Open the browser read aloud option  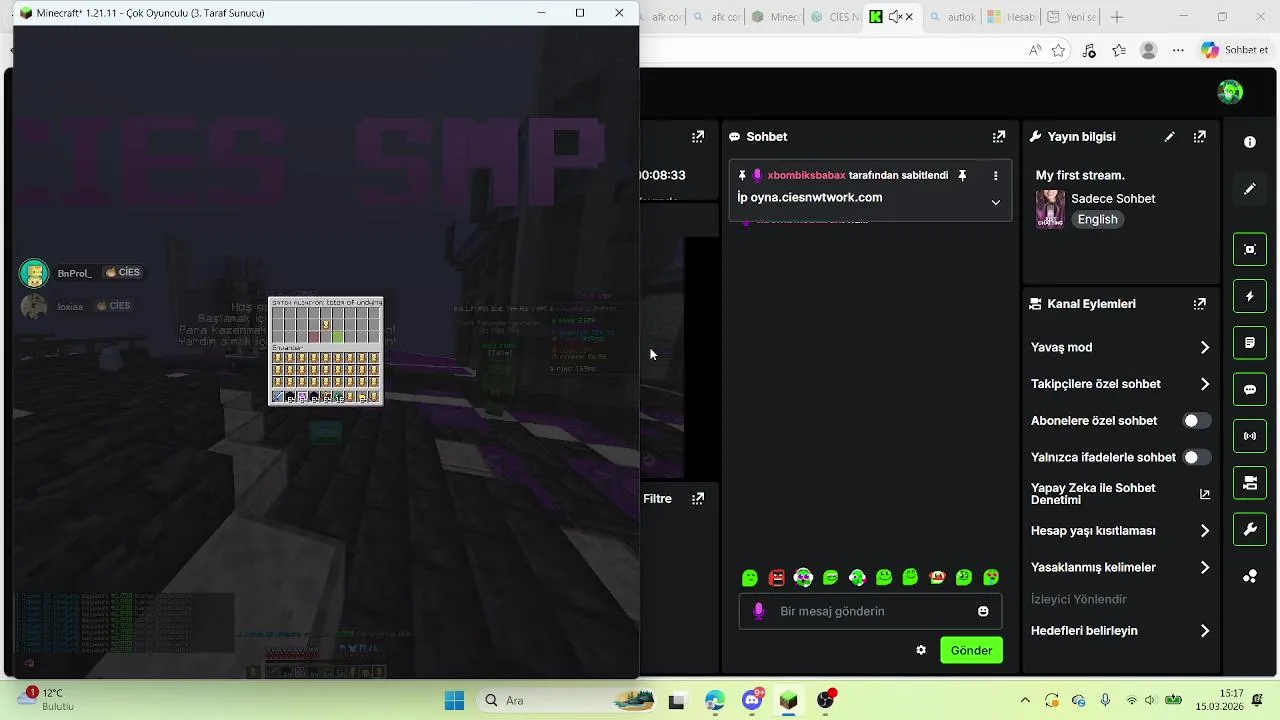coord(1034,50)
